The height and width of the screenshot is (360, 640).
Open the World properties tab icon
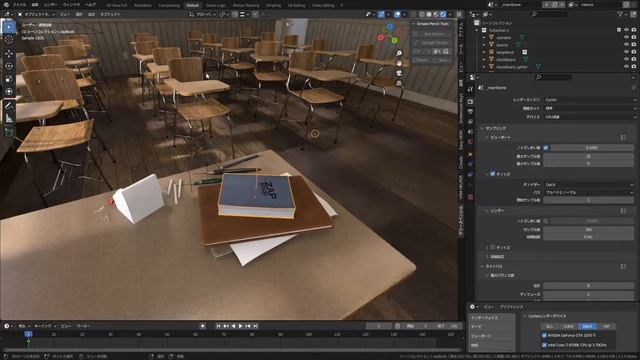pos(470,142)
